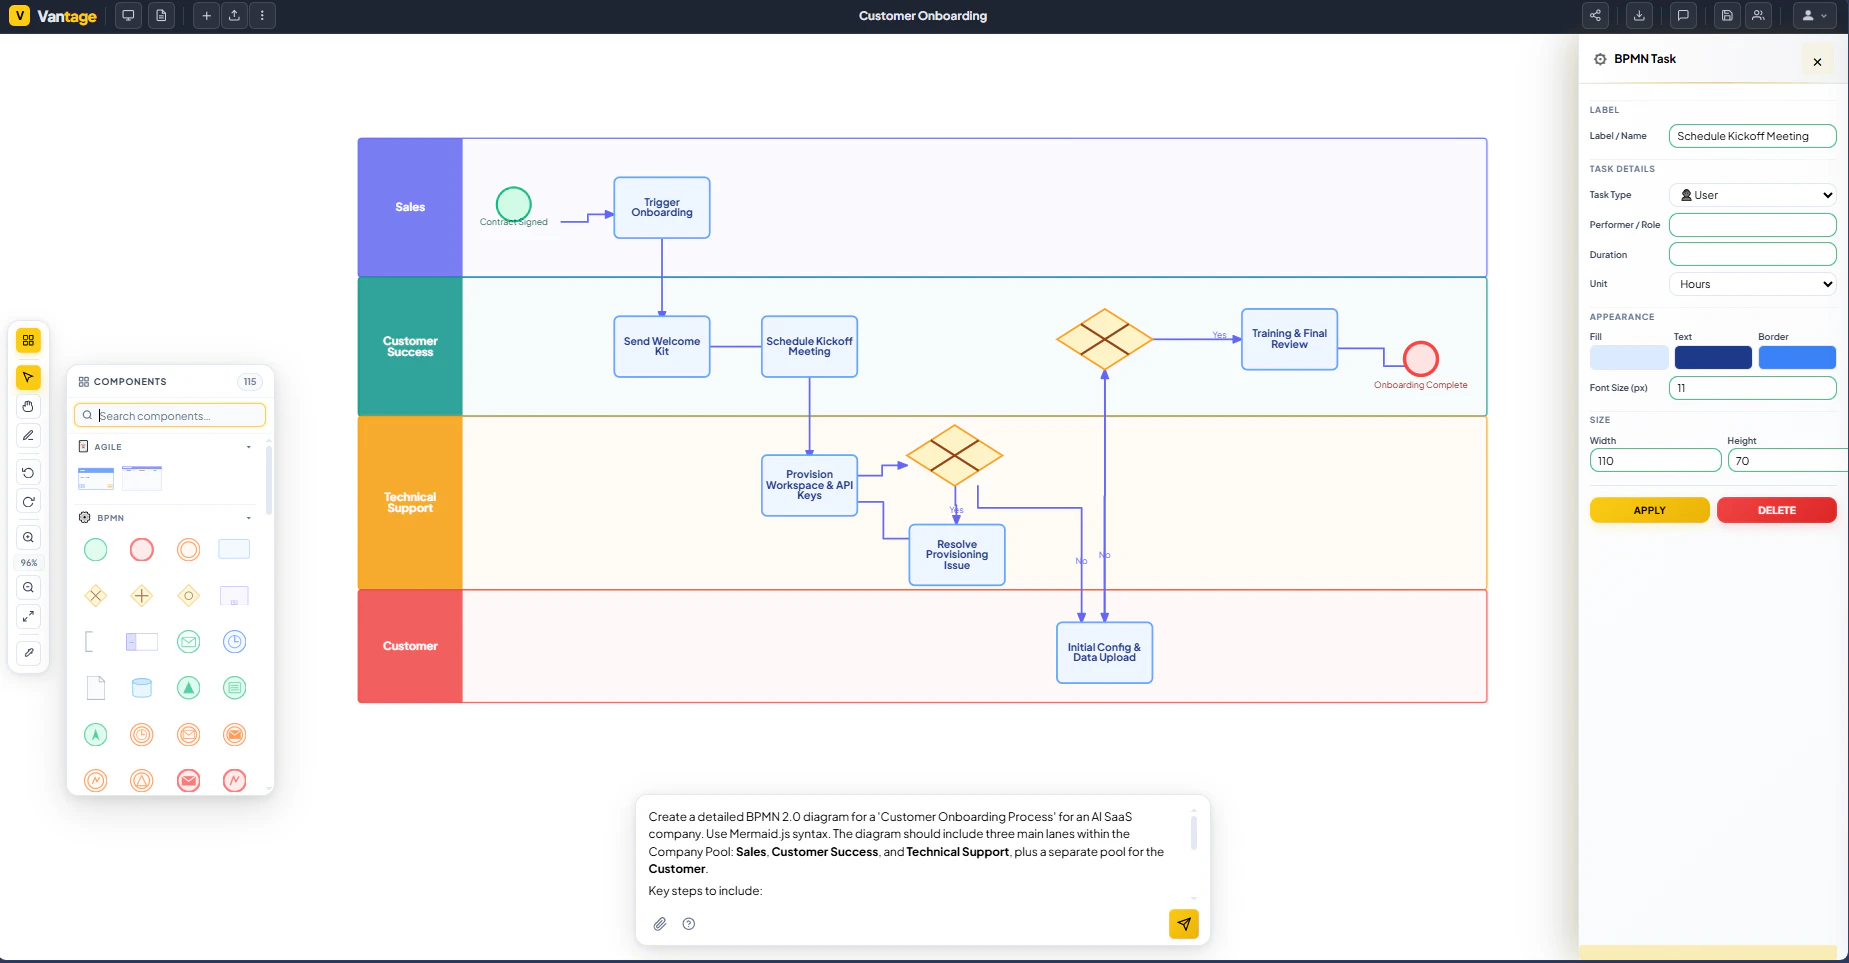Image resolution: width=1849 pixels, height=963 pixels.
Task: Open the Task Type User dropdown
Action: pyautogui.click(x=1752, y=195)
